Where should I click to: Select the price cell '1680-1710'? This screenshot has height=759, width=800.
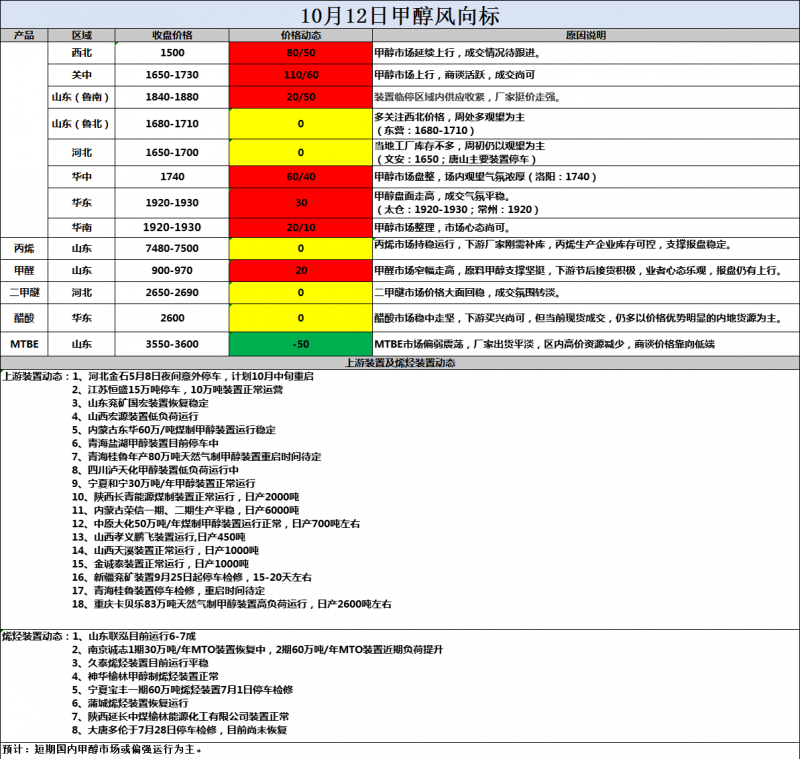tap(172, 123)
